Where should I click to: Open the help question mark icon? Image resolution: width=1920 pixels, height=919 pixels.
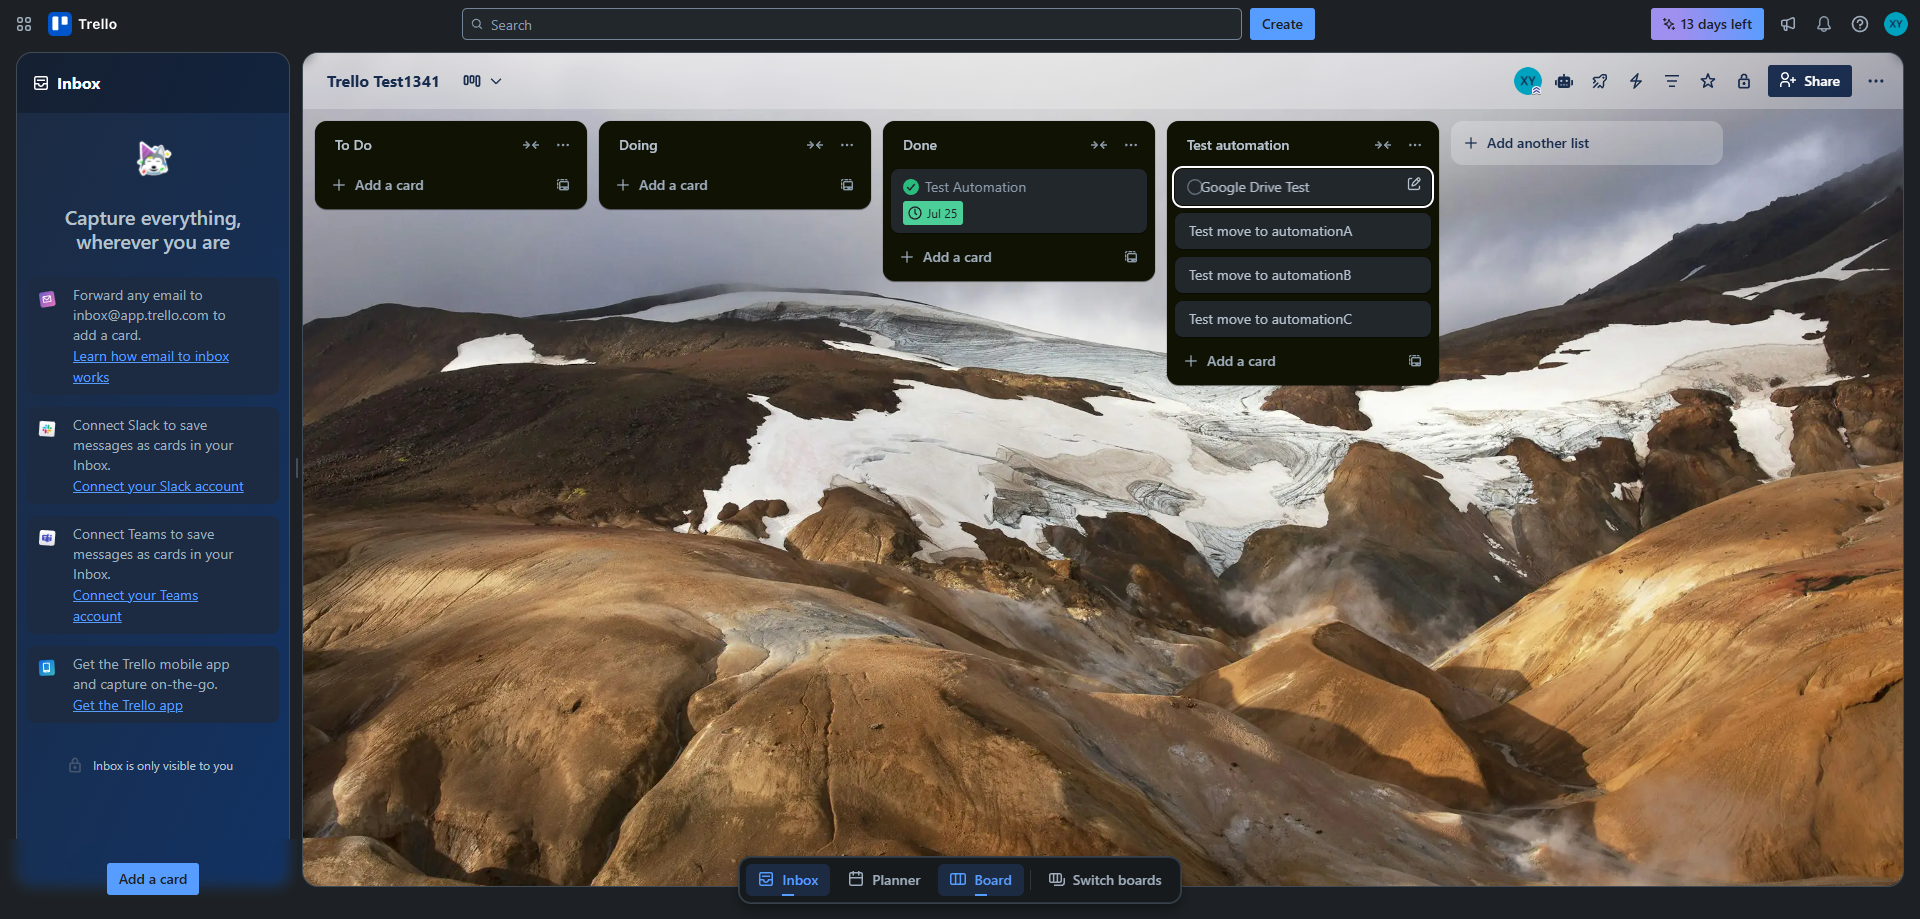tap(1860, 24)
